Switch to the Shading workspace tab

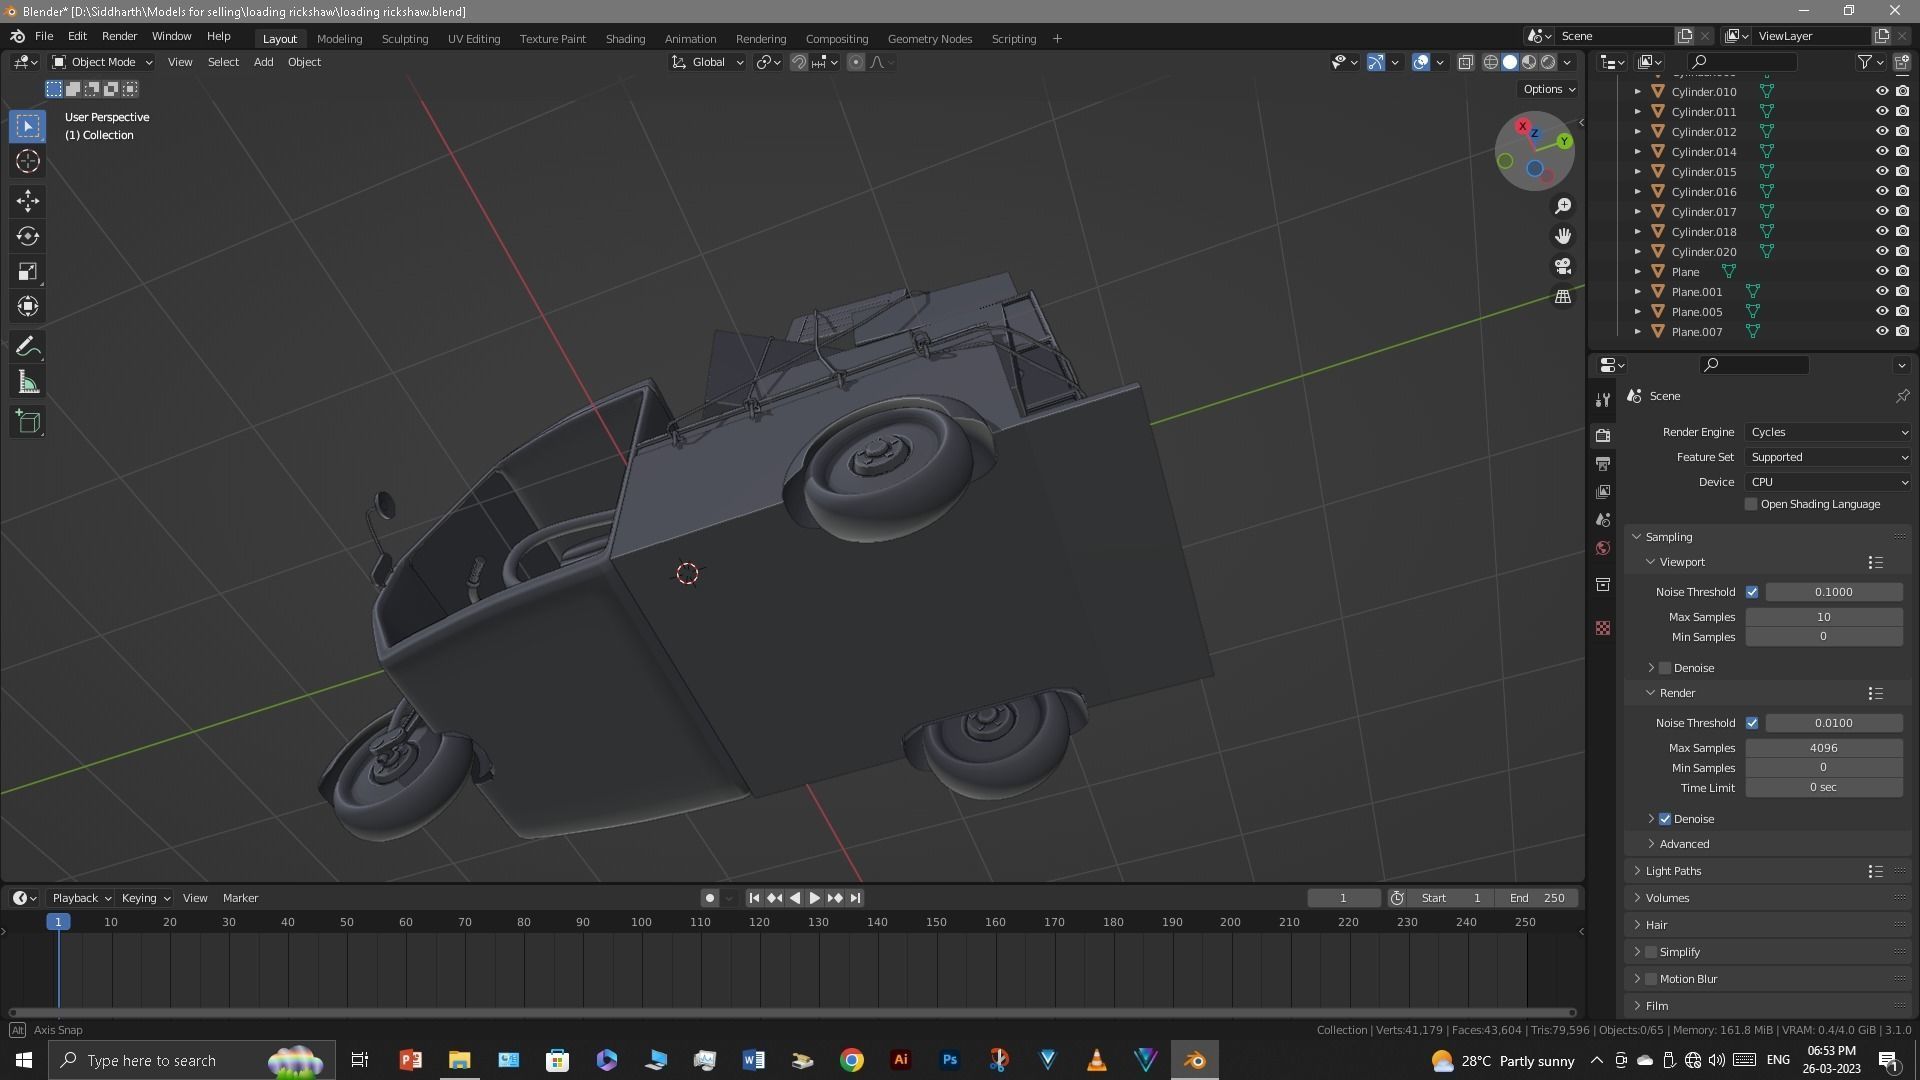point(625,38)
